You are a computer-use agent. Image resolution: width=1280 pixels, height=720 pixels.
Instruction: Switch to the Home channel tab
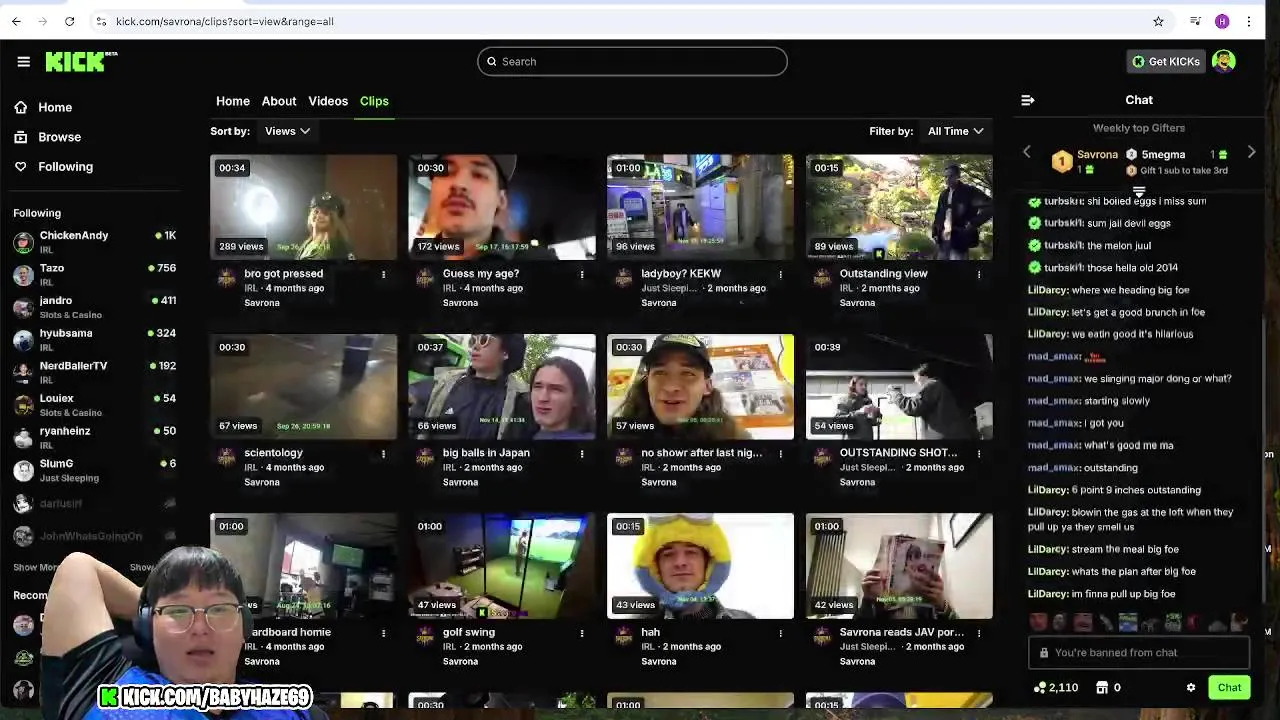(x=233, y=101)
